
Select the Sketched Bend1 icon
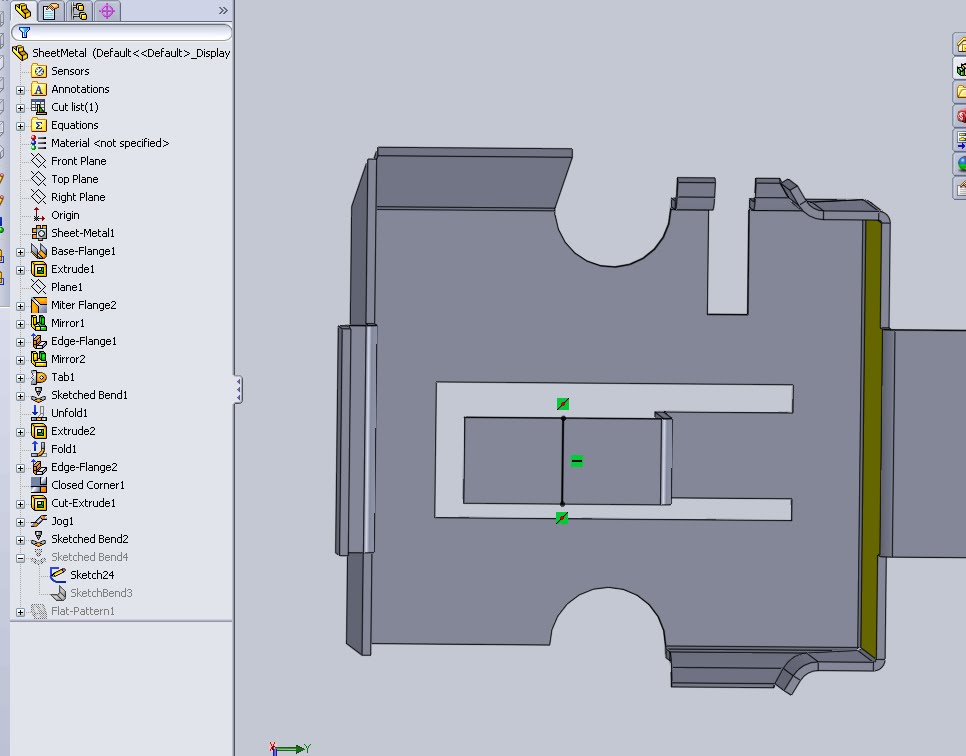point(39,395)
